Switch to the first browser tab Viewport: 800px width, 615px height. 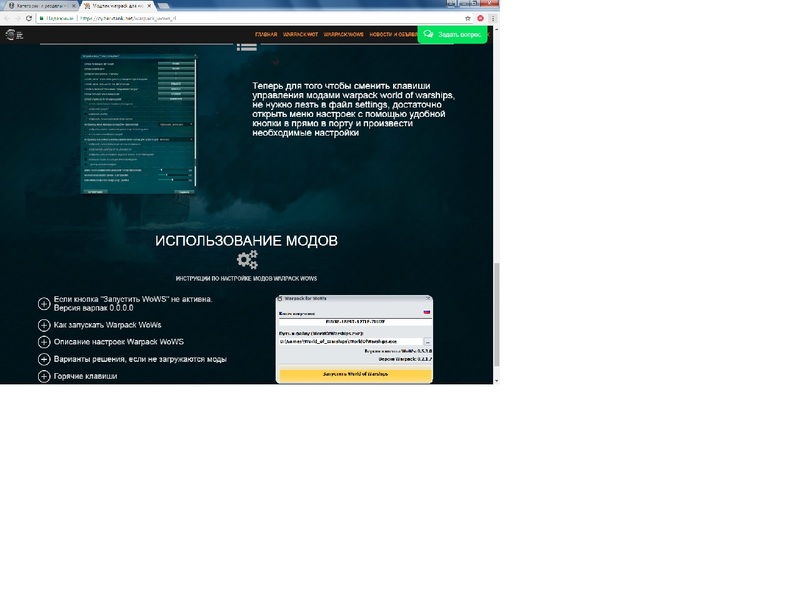click(38, 5)
